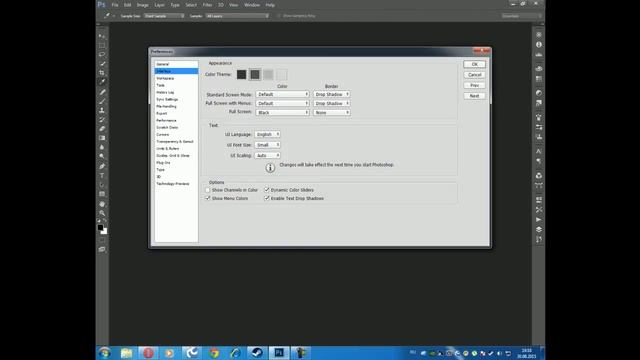Open Internet Explorer from the taskbar
The height and width of the screenshot is (360, 640).
point(236,353)
